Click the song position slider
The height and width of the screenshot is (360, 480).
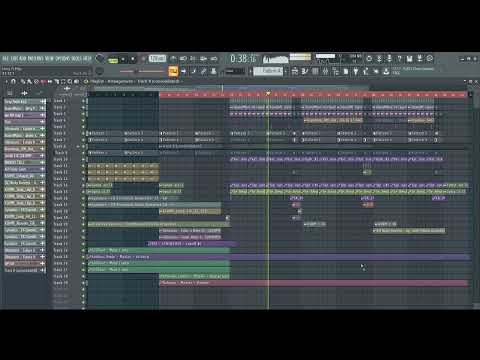142,71
